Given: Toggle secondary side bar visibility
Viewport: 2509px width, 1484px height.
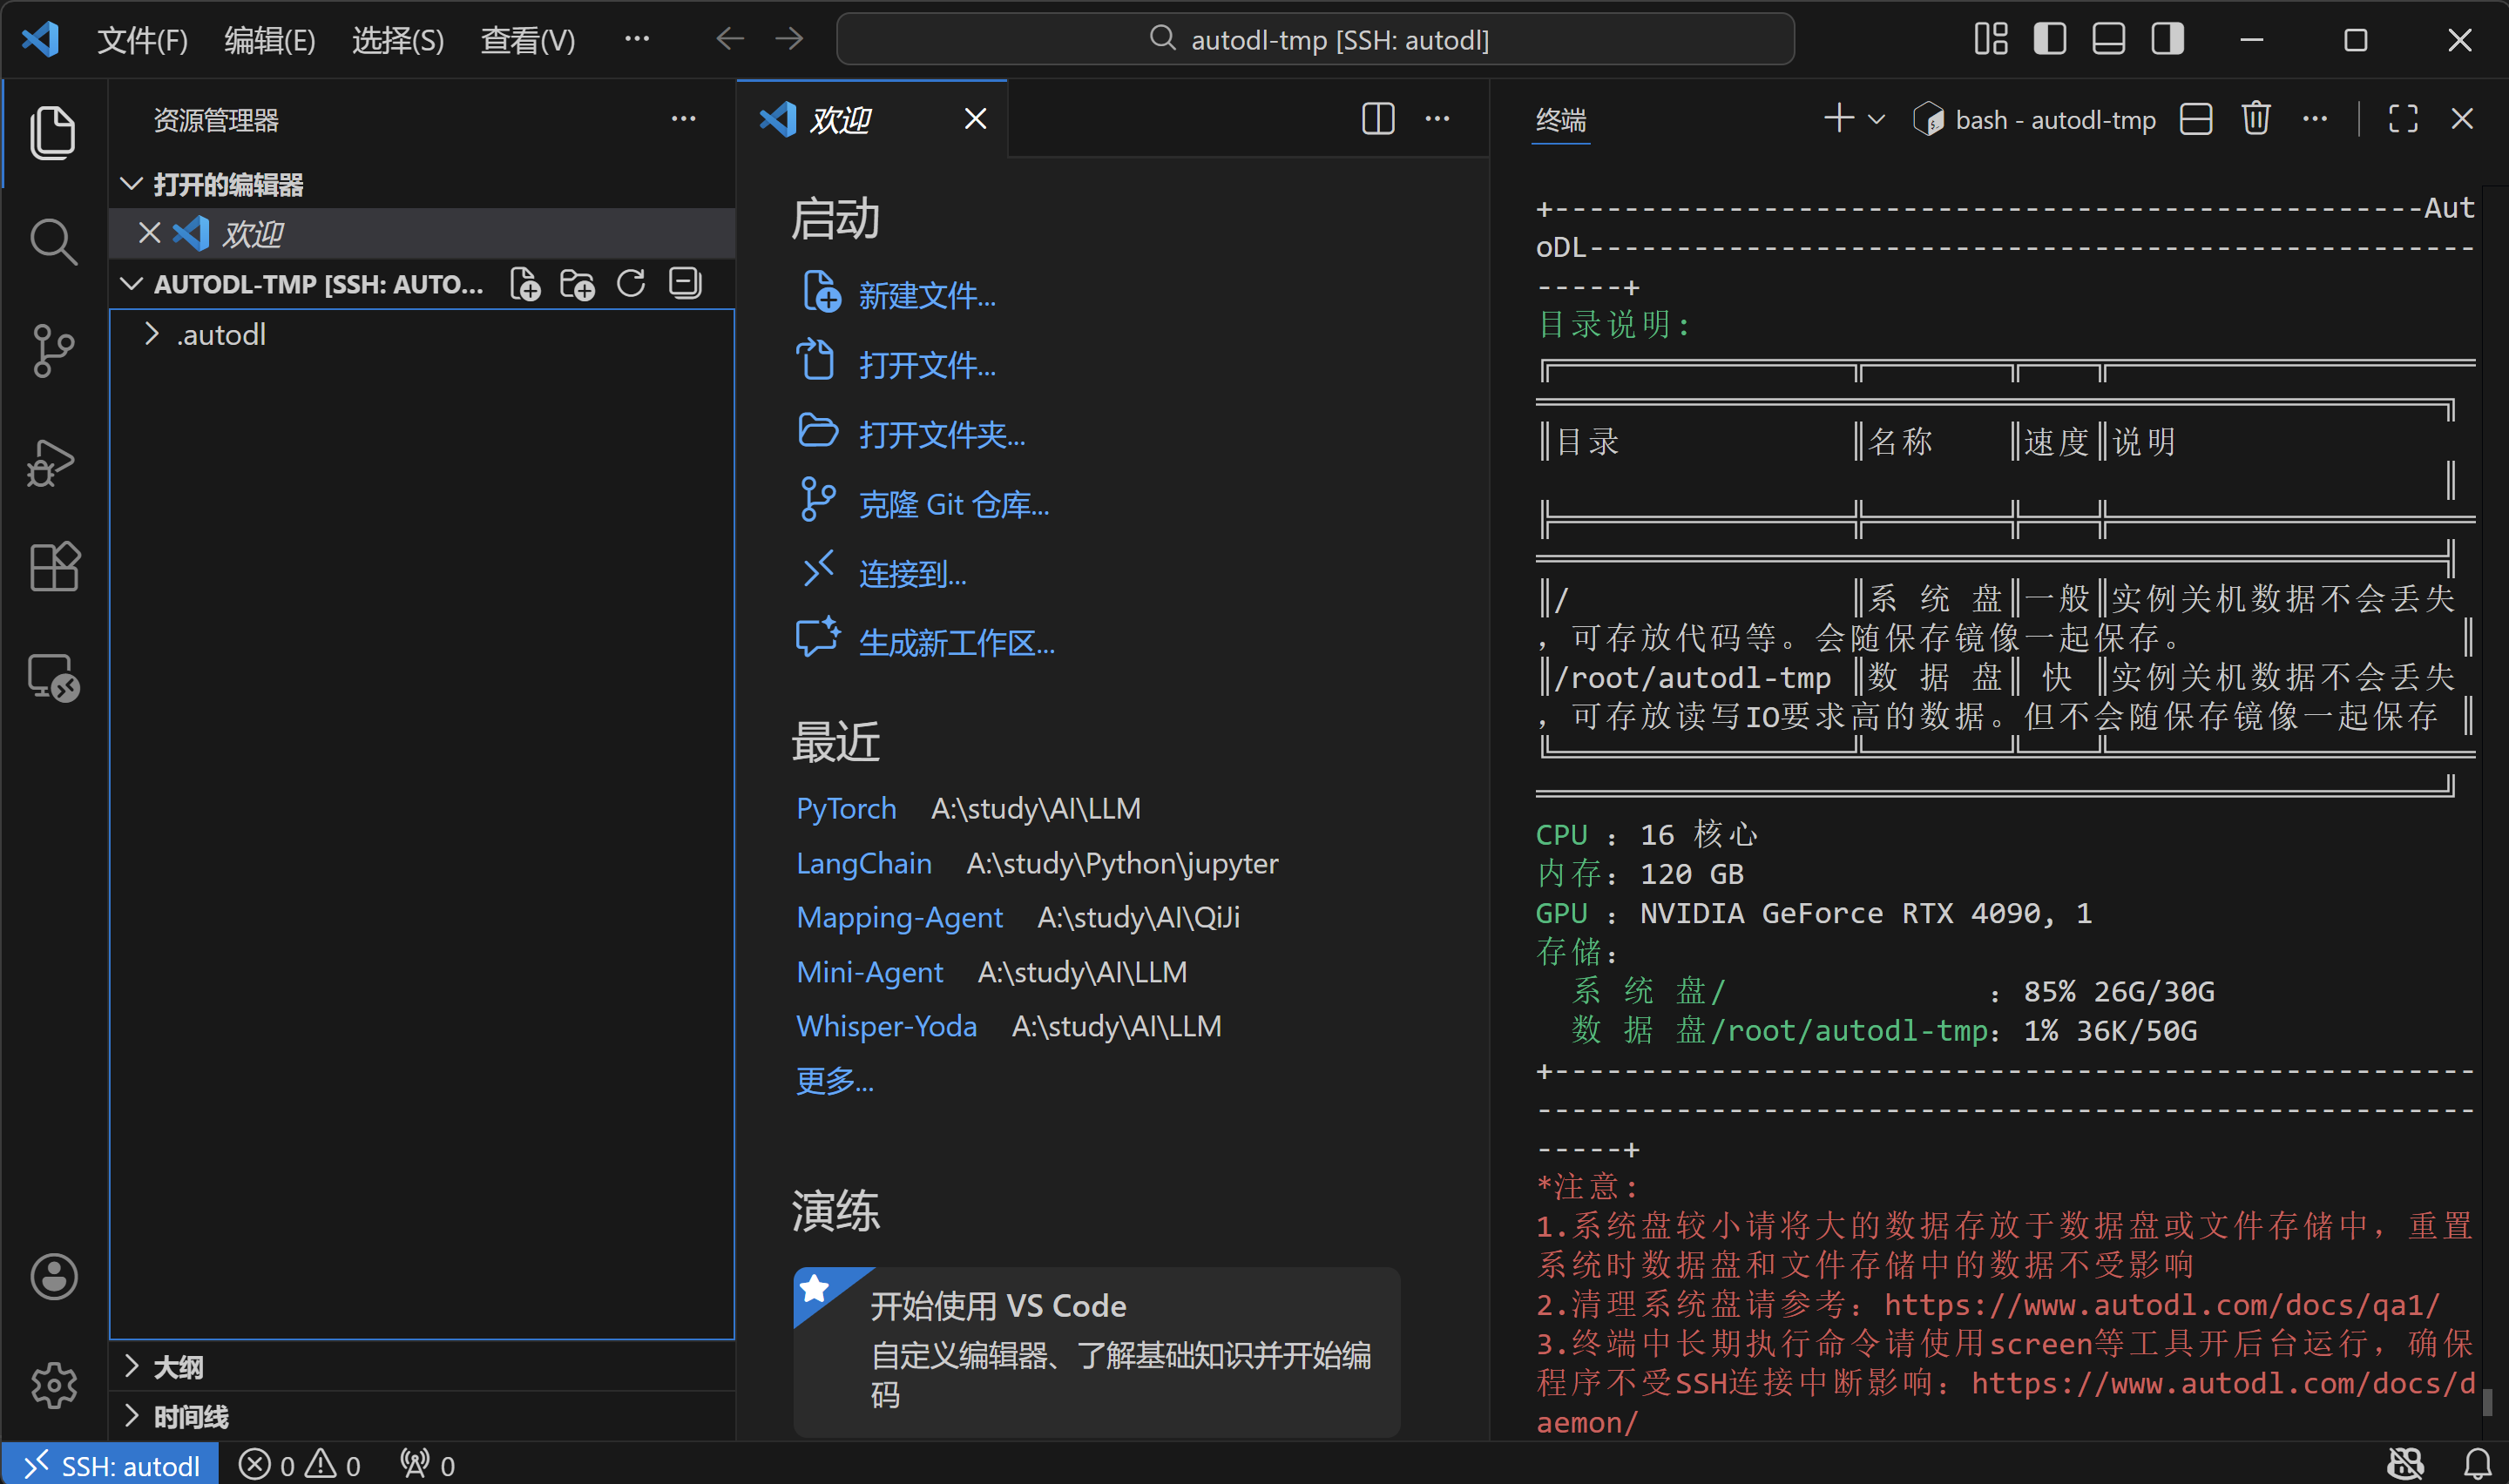Looking at the screenshot, I should click(x=2167, y=39).
